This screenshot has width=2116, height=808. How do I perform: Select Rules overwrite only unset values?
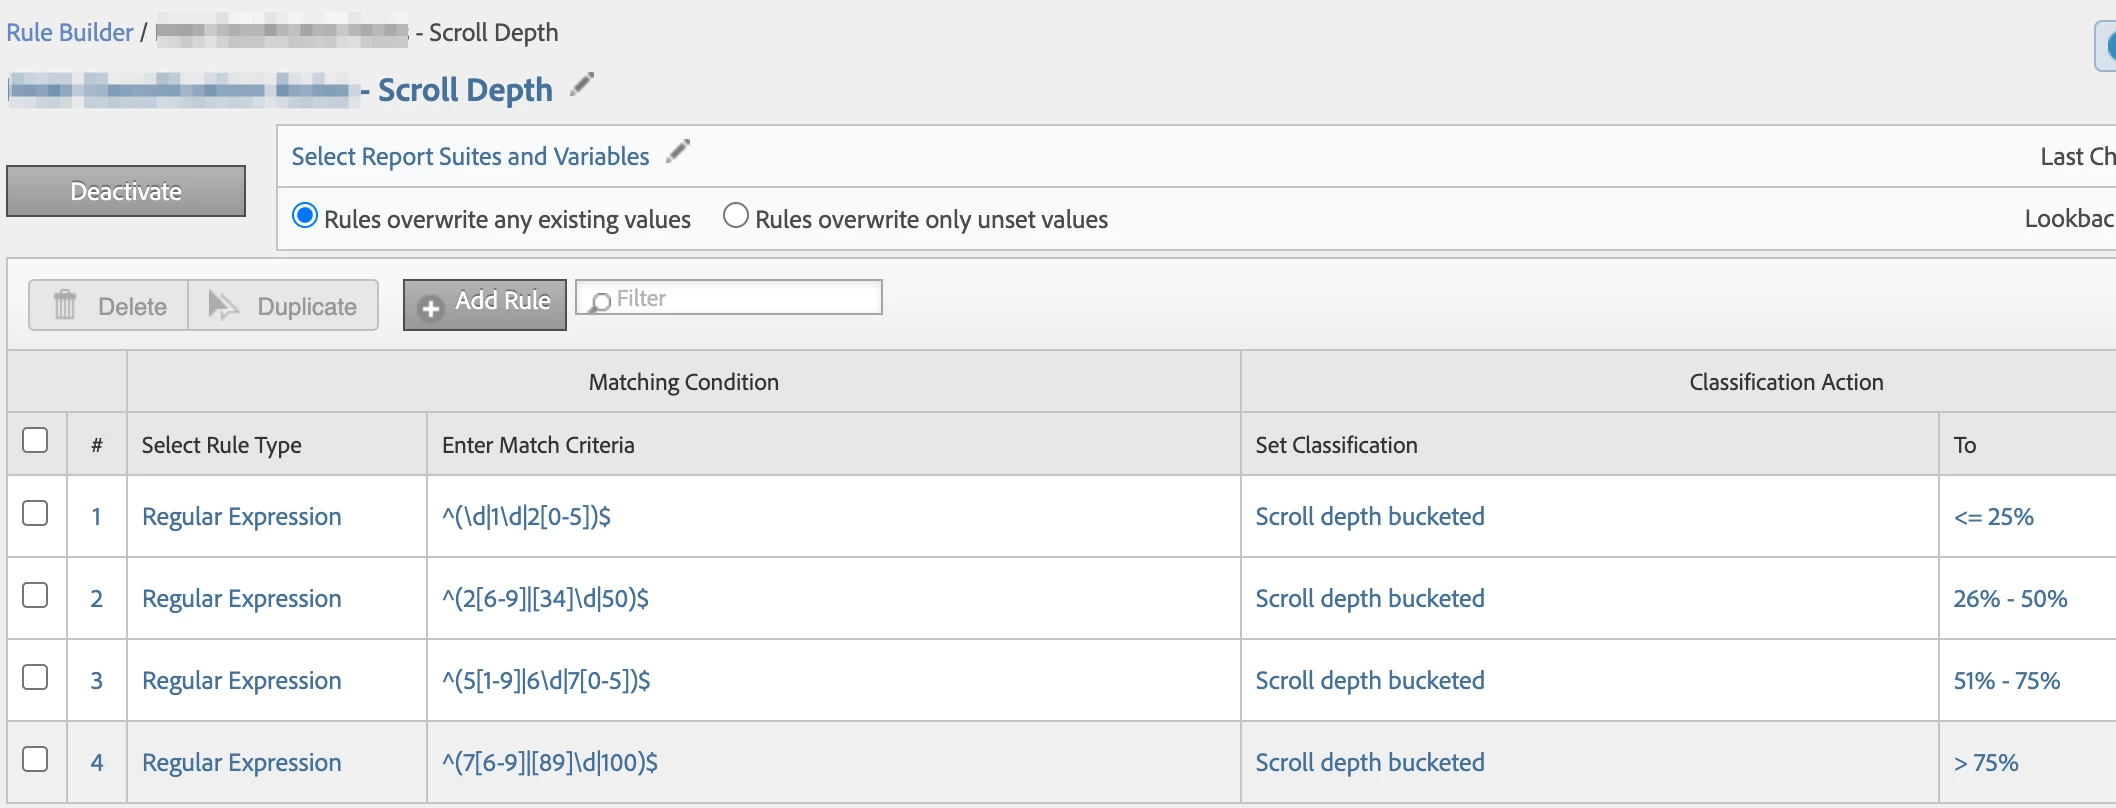tap(736, 216)
